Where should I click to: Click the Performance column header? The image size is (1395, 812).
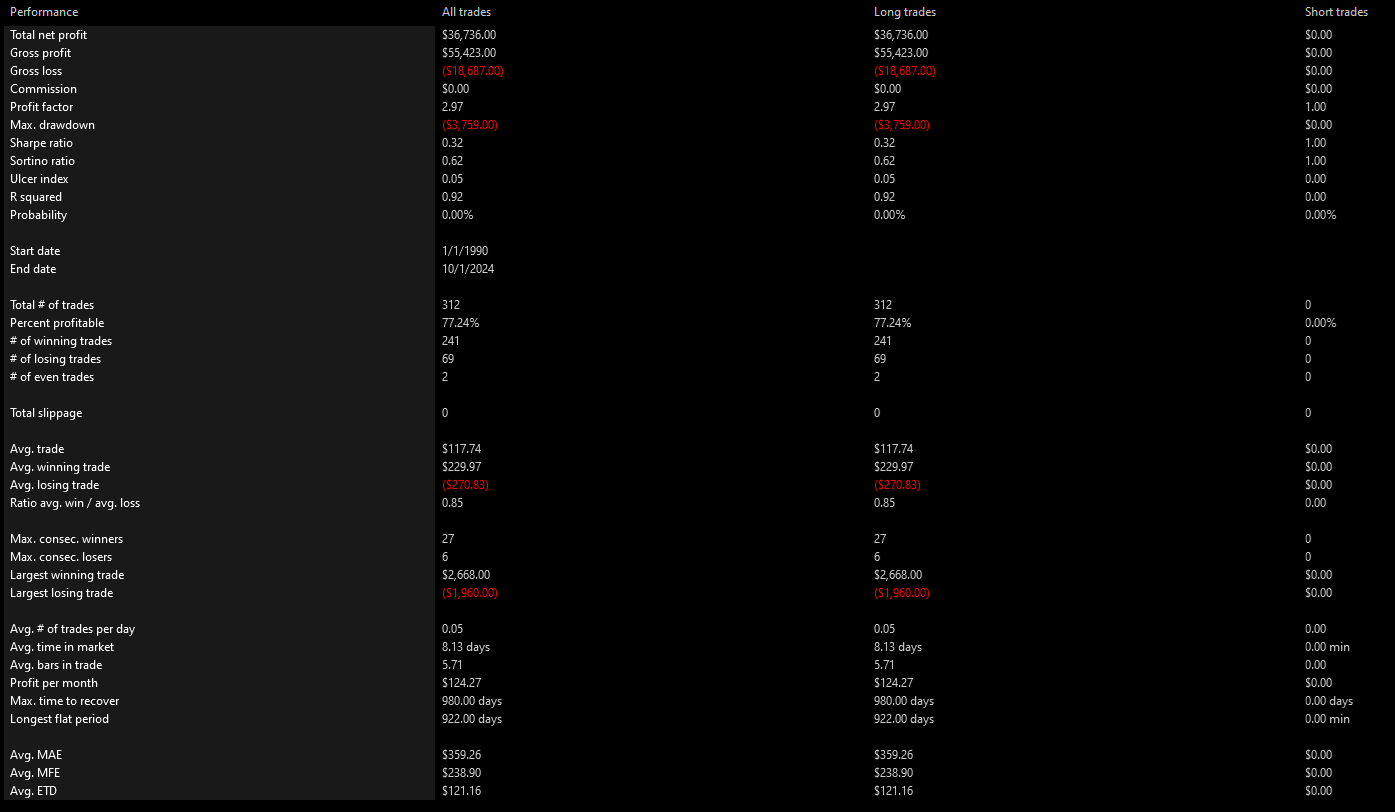tap(44, 12)
